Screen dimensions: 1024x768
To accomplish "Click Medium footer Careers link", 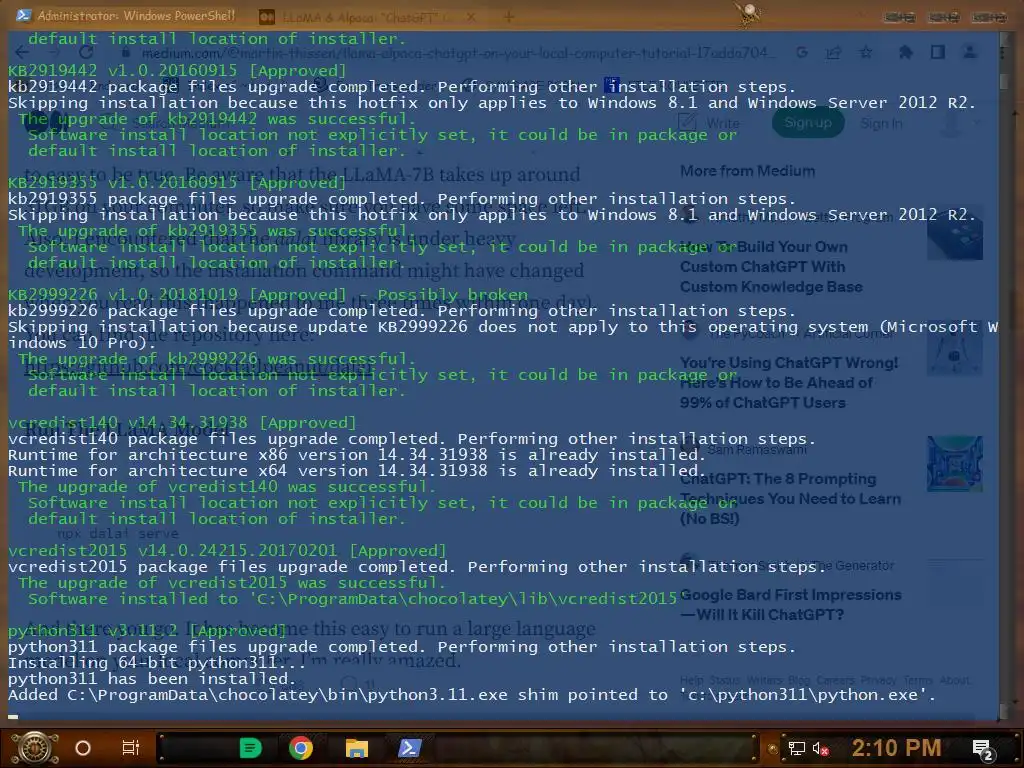I will 835,680.
